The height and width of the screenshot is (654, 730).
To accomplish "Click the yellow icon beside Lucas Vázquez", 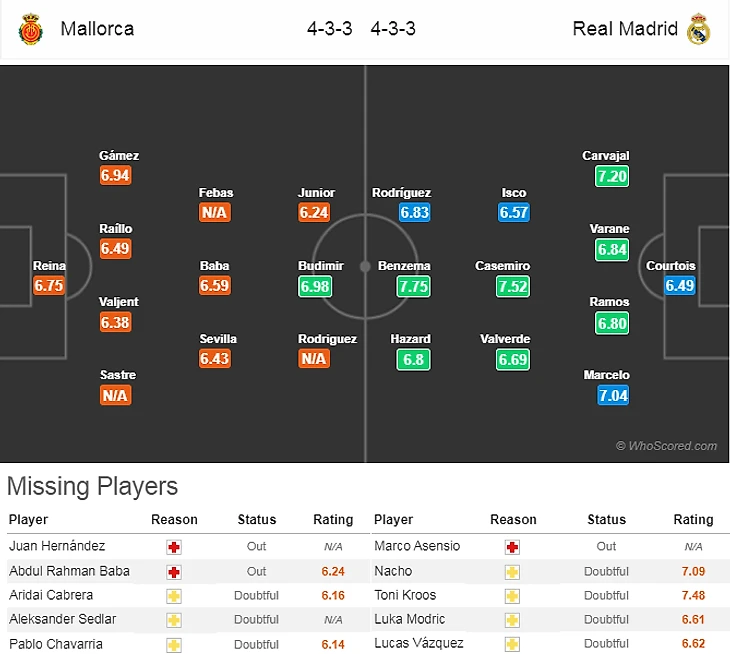I will pyautogui.click(x=513, y=643).
